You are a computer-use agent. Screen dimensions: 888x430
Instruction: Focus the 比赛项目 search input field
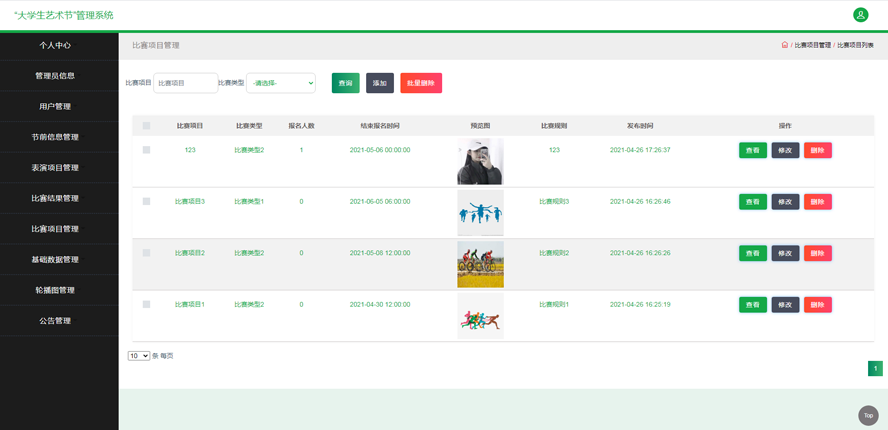[186, 83]
